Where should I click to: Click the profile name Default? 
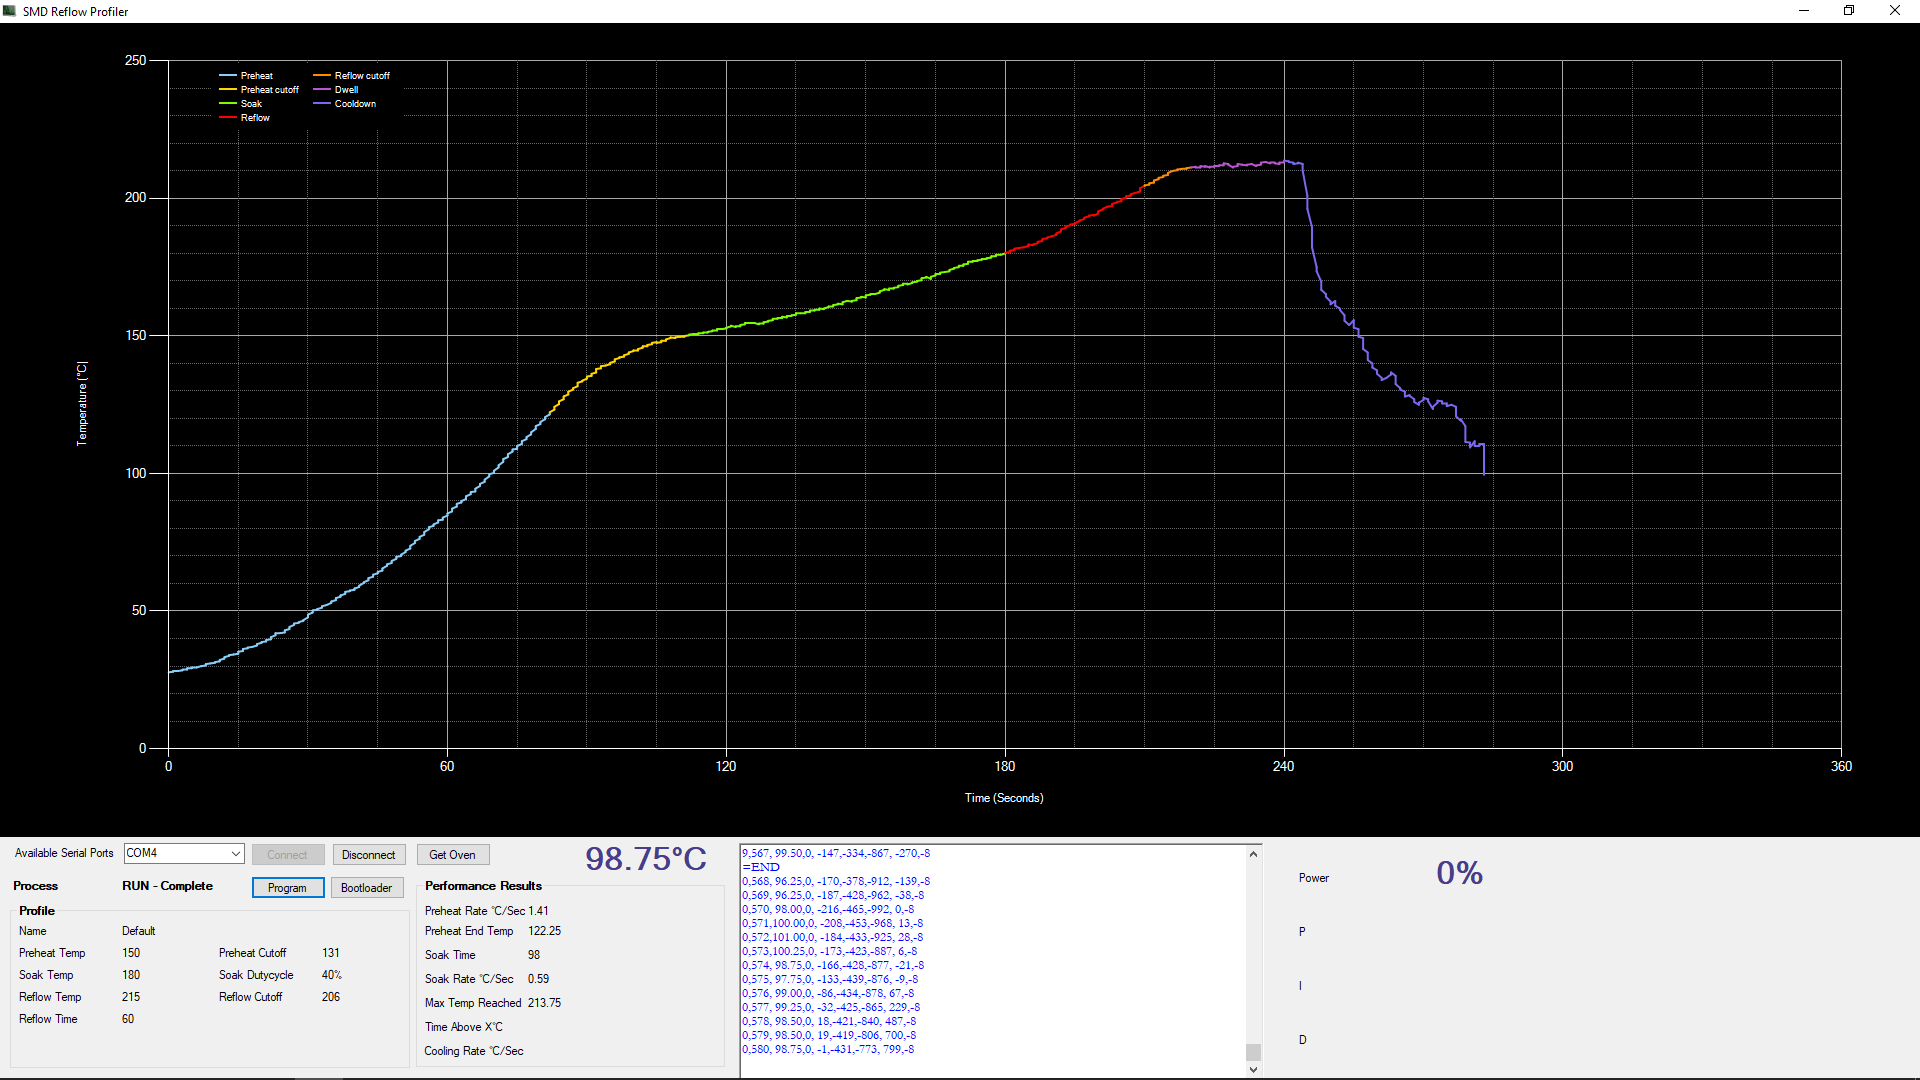(139, 931)
